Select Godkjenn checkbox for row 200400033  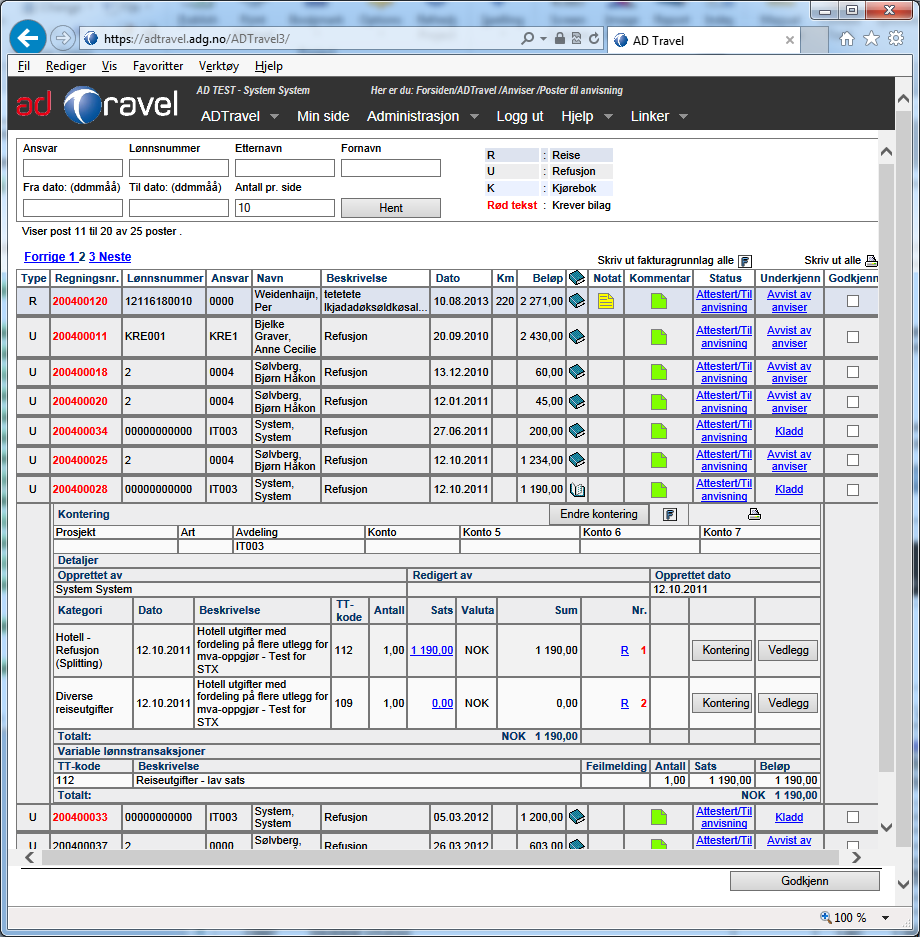tap(853, 817)
